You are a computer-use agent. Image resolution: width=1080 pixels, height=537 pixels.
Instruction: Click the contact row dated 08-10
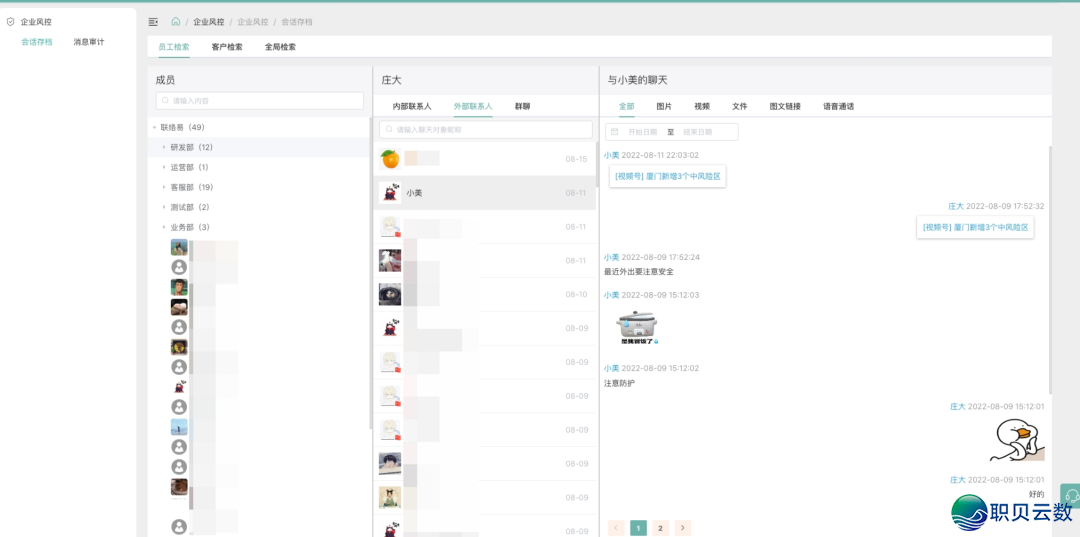(486, 294)
